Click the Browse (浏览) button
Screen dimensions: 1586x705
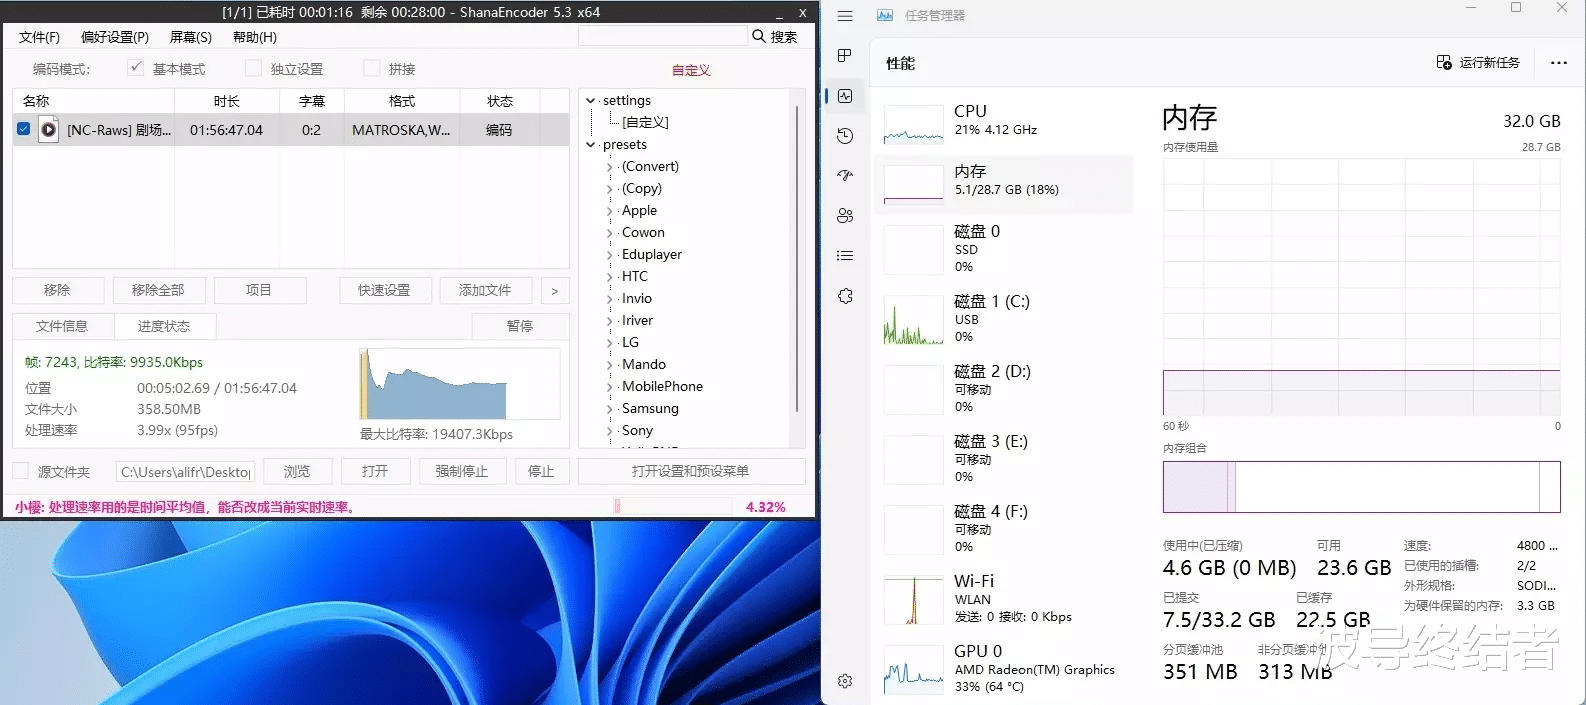297,471
